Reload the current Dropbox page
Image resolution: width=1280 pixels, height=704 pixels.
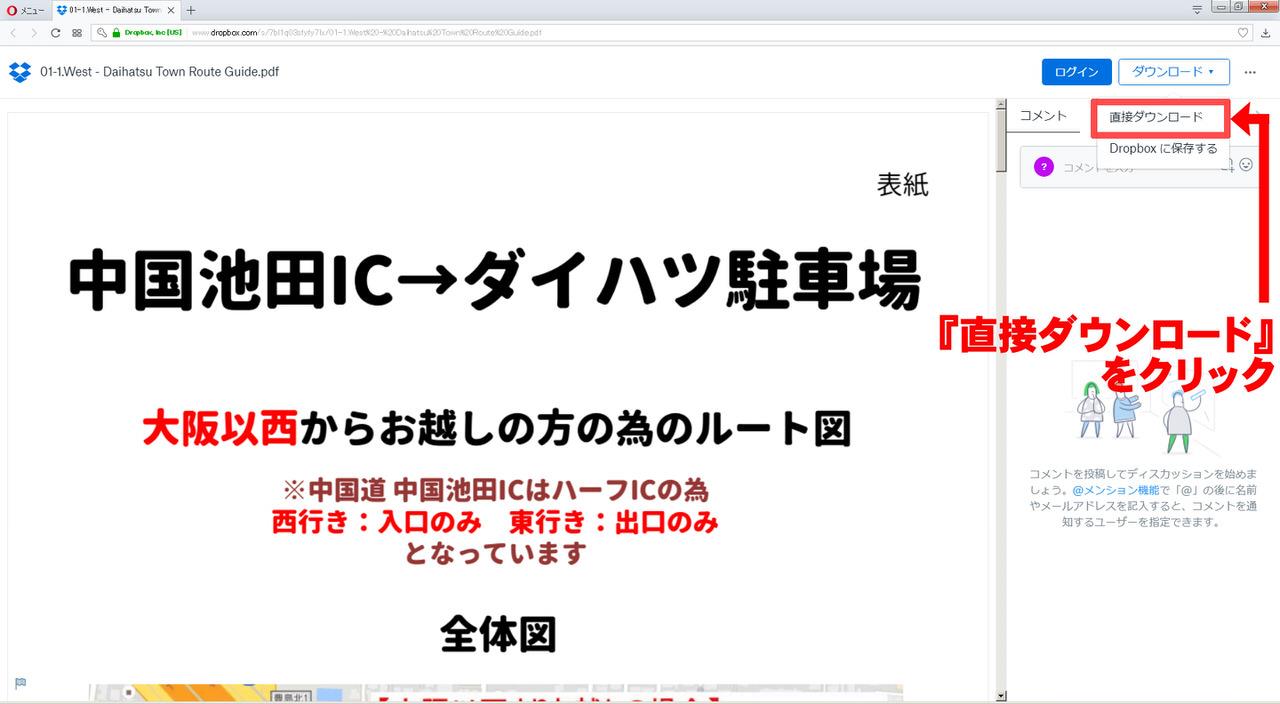tap(56, 32)
